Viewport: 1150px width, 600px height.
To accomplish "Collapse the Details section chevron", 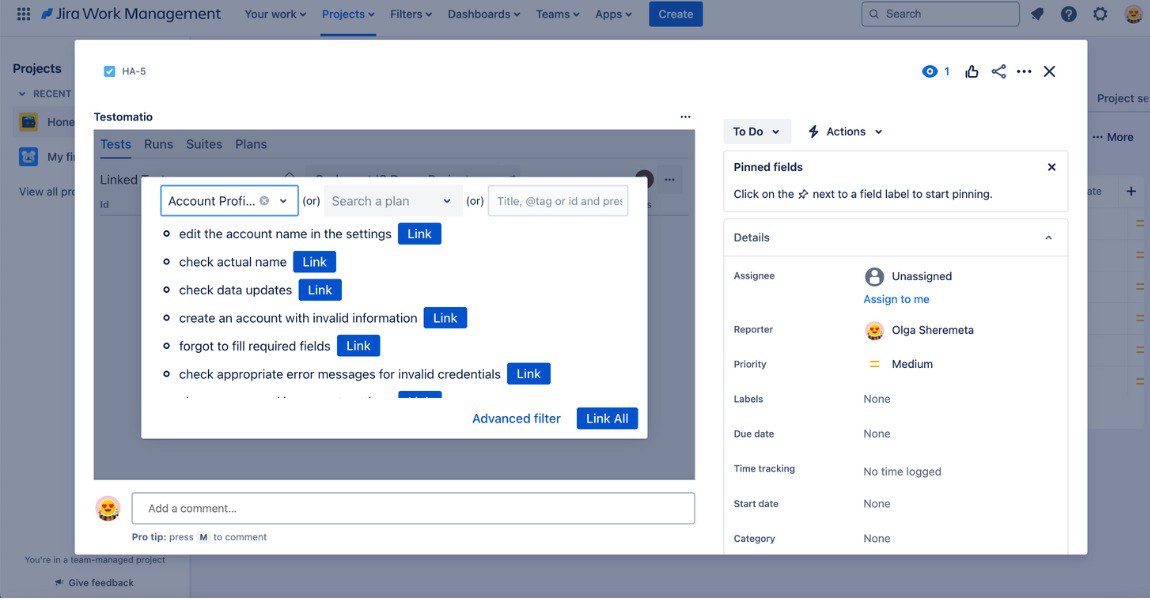I will click(1048, 238).
